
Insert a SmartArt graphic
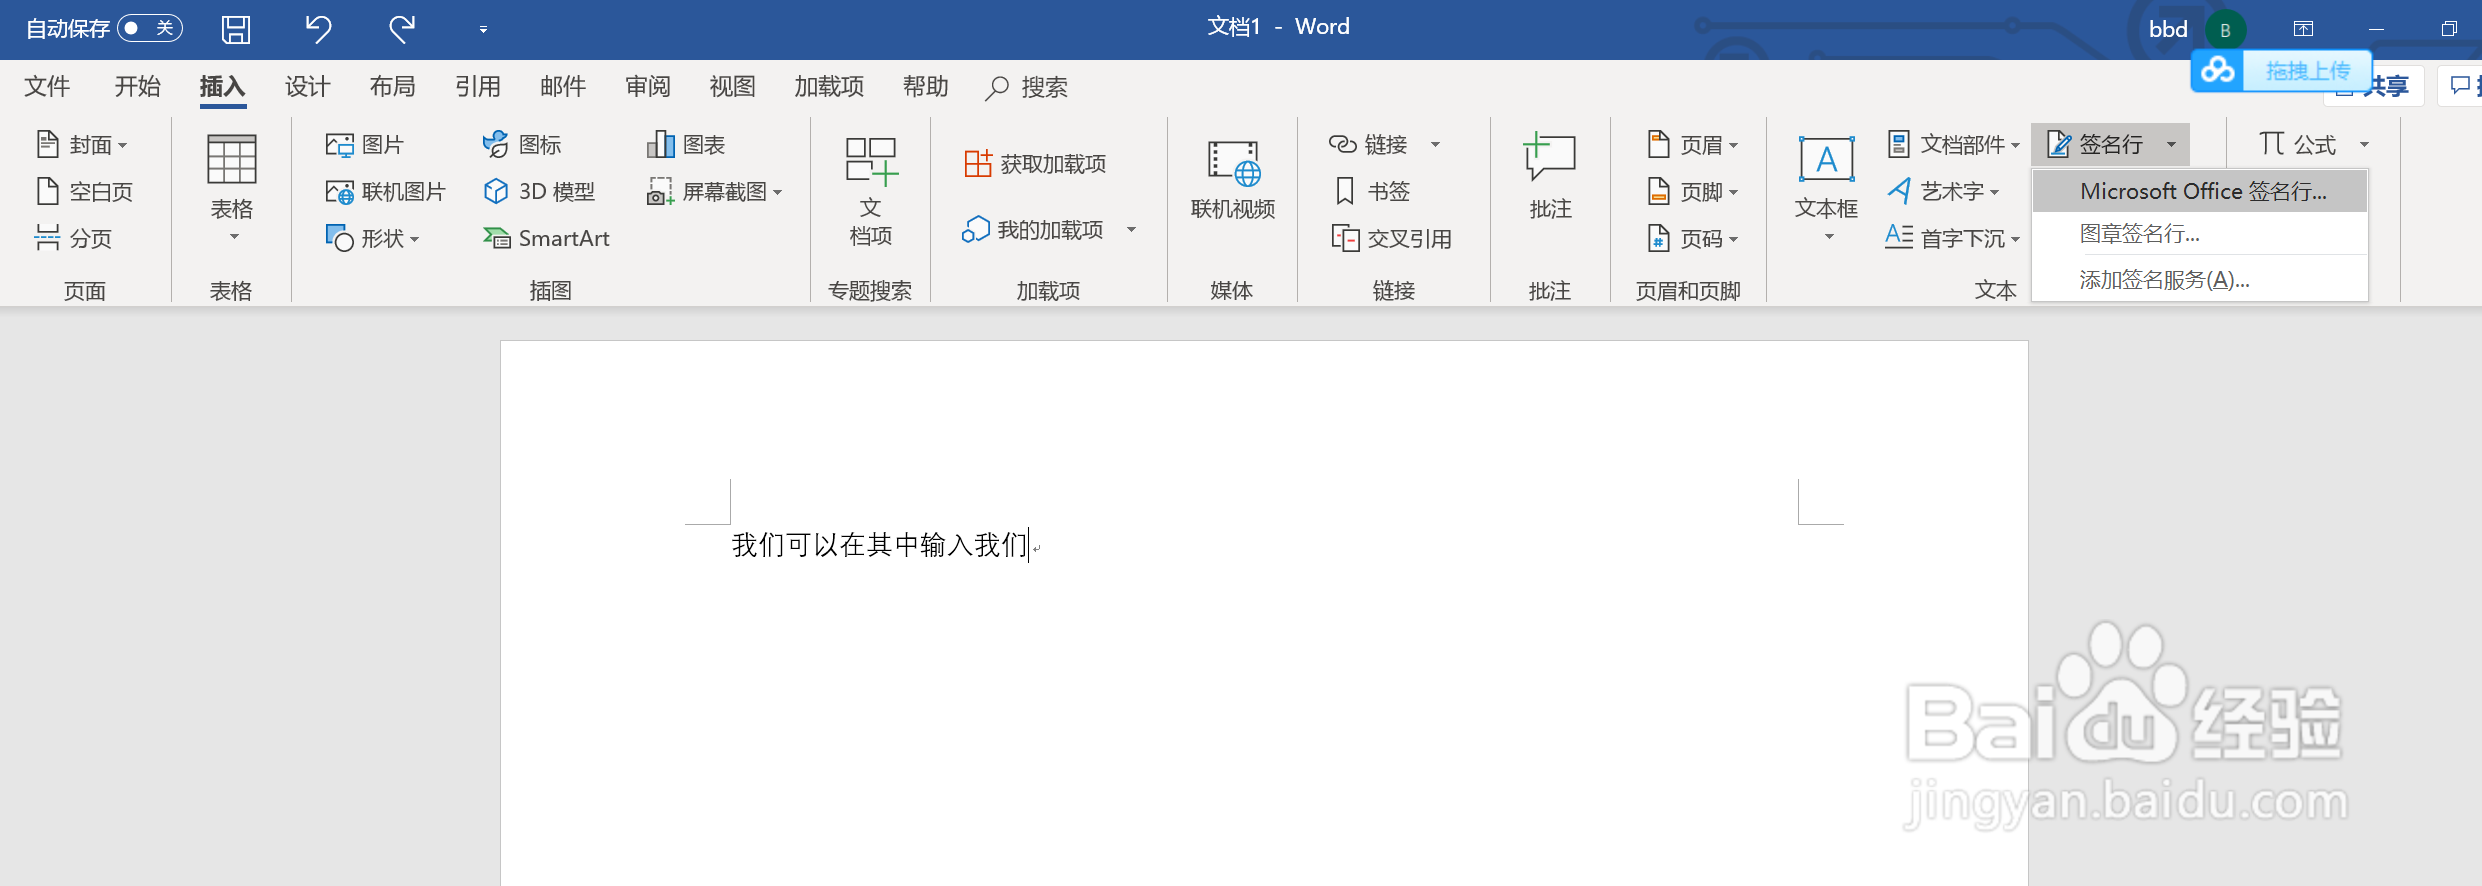[546, 238]
